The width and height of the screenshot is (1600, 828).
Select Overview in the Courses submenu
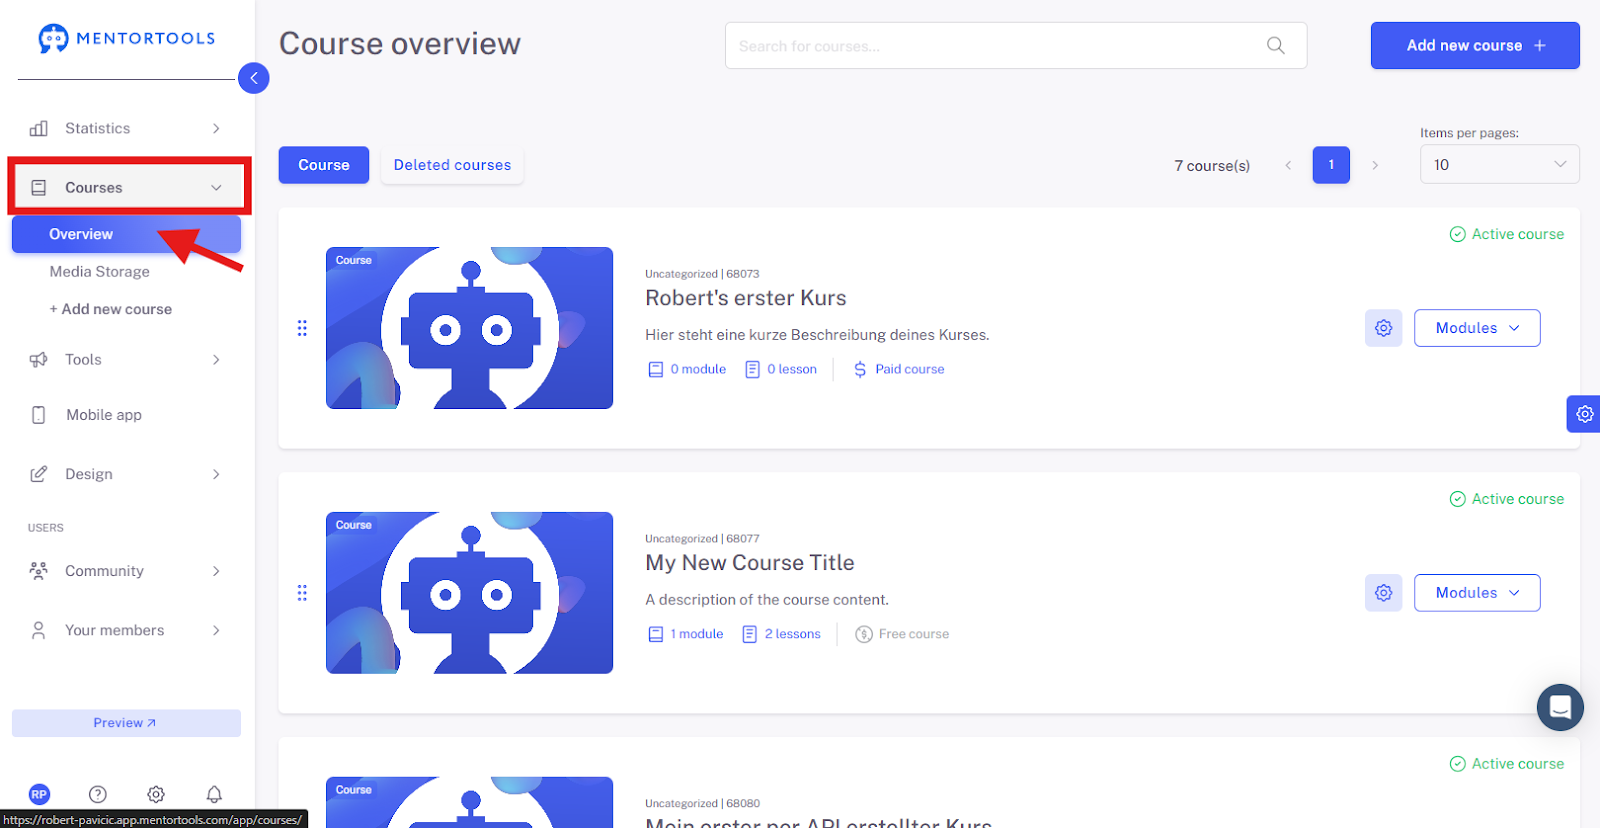[126, 234]
